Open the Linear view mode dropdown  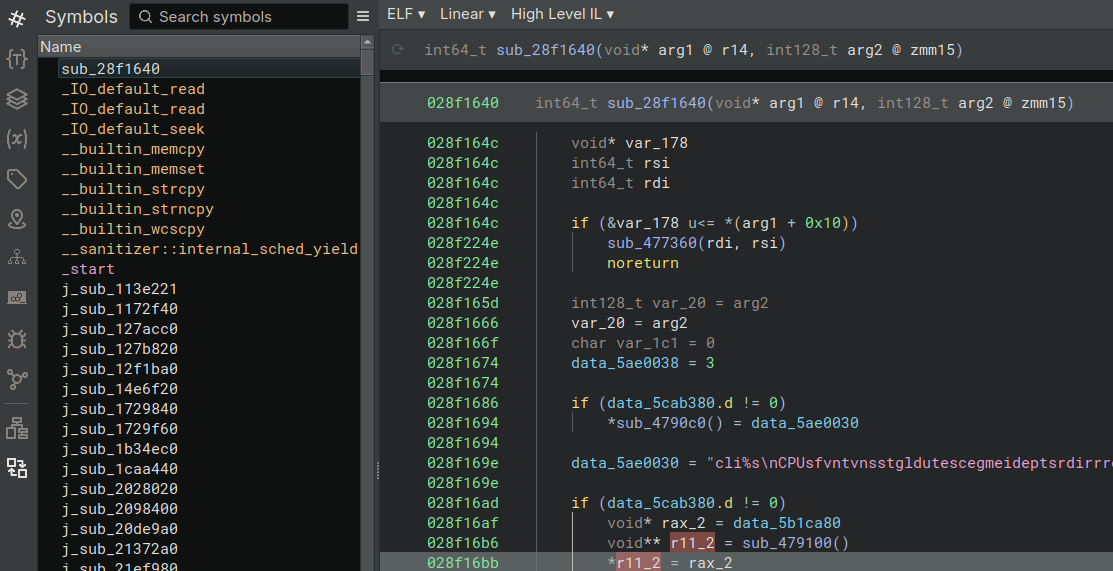click(468, 14)
